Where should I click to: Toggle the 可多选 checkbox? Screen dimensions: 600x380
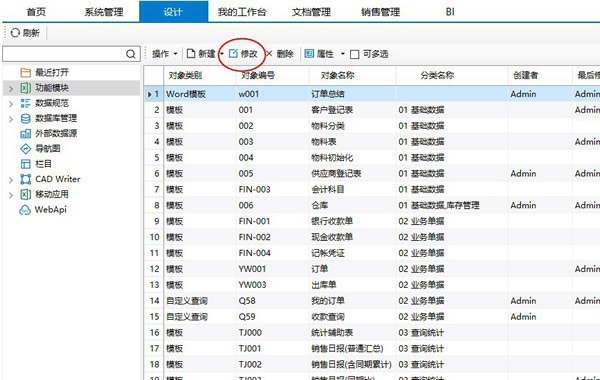coord(355,54)
